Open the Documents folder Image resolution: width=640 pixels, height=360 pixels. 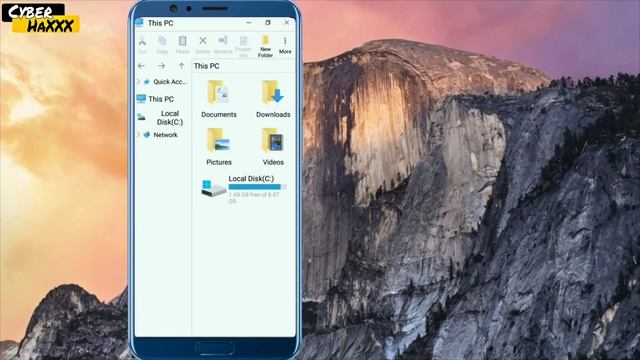pyautogui.click(x=219, y=99)
